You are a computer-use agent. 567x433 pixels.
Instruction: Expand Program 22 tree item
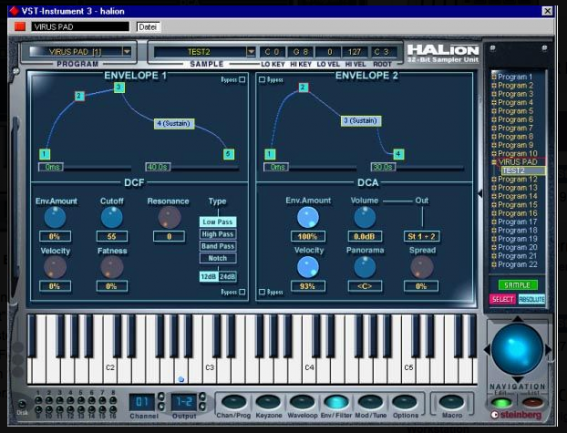pyautogui.click(x=494, y=264)
